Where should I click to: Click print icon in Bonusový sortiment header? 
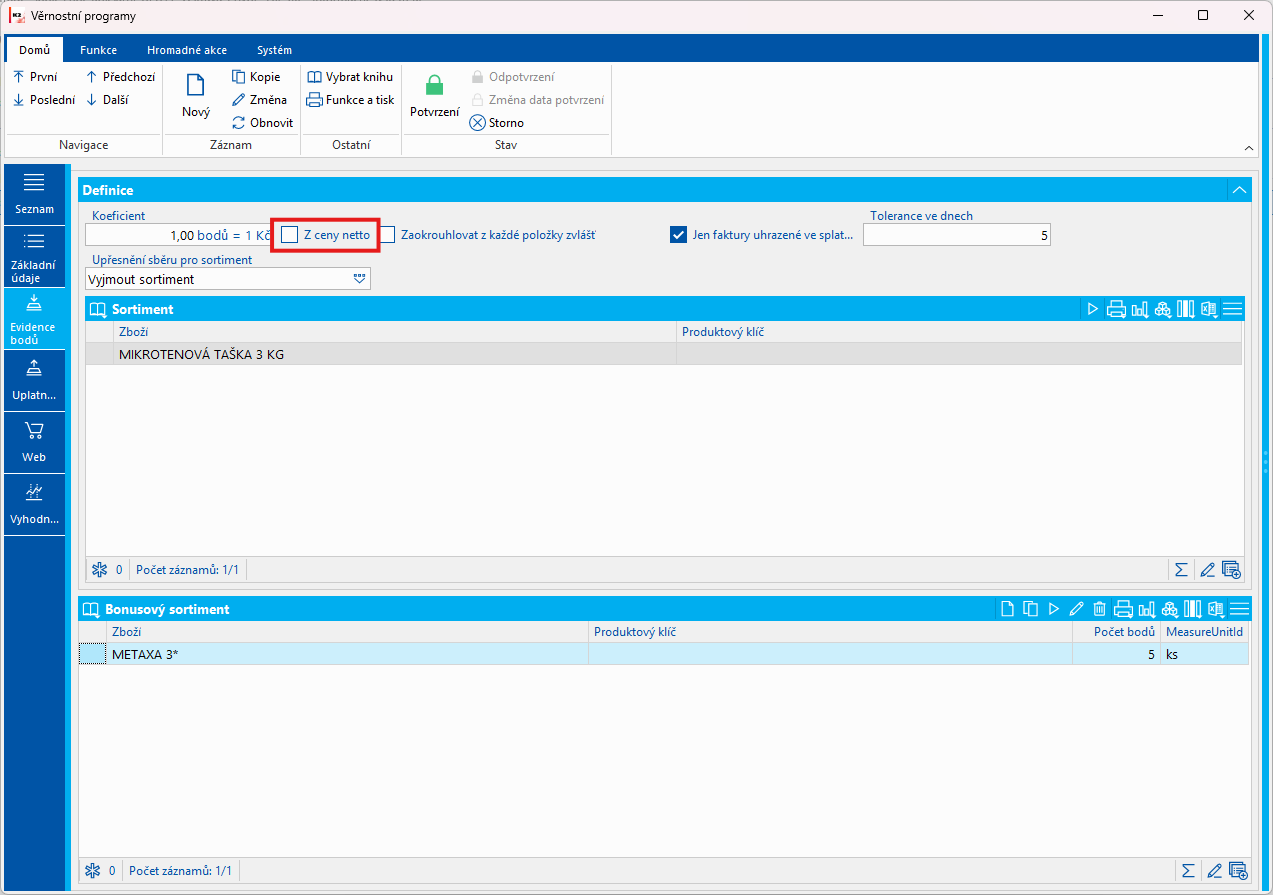coord(1122,608)
